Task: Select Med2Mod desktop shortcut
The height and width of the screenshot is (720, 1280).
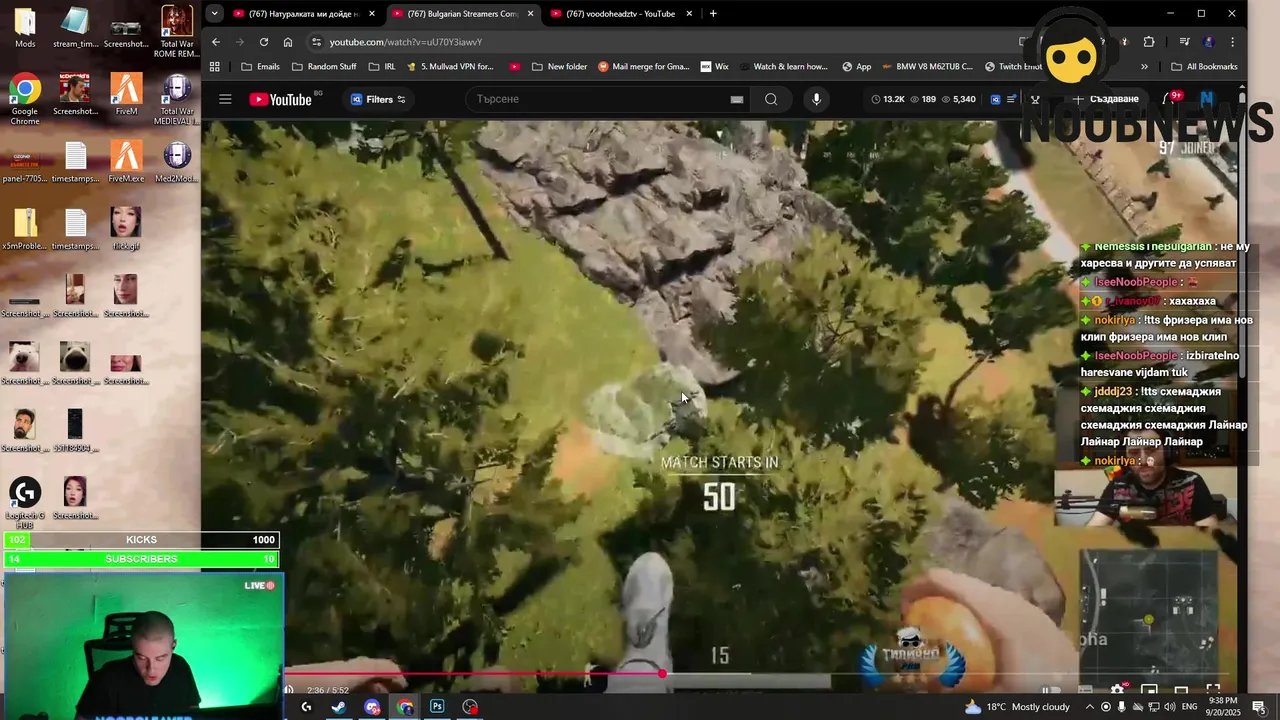Action: pos(177,161)
